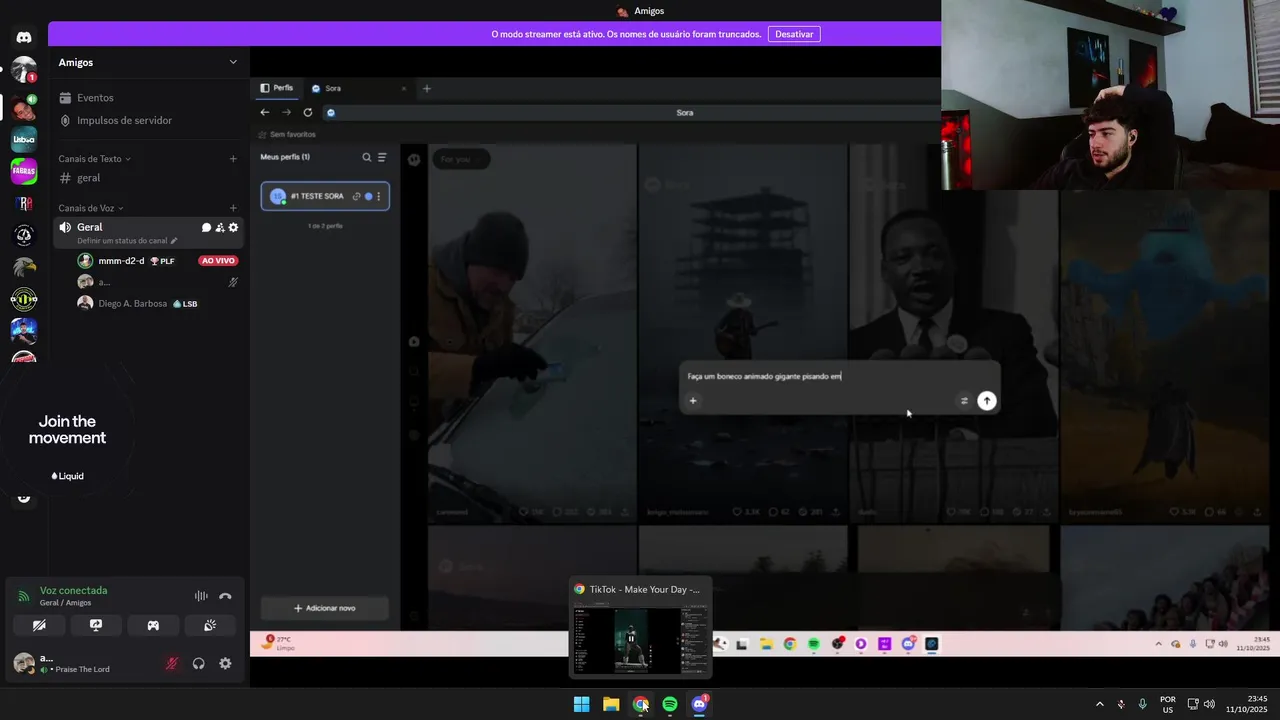
Task: Expand the Amigos server header menu
Action: click(148, 62)
